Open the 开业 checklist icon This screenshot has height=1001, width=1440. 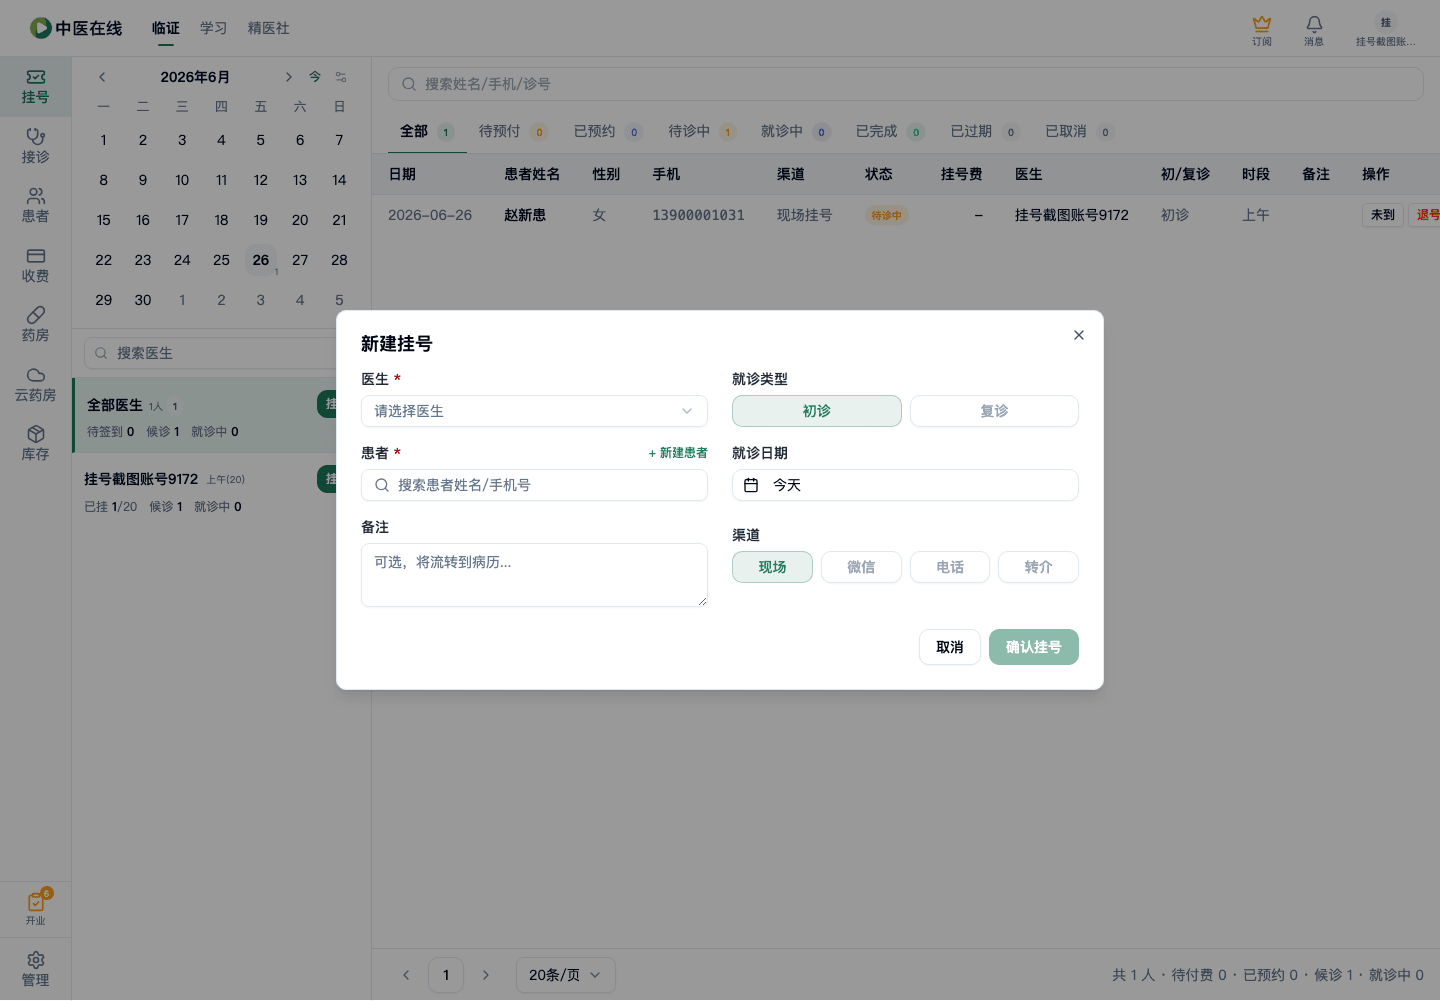35,908
